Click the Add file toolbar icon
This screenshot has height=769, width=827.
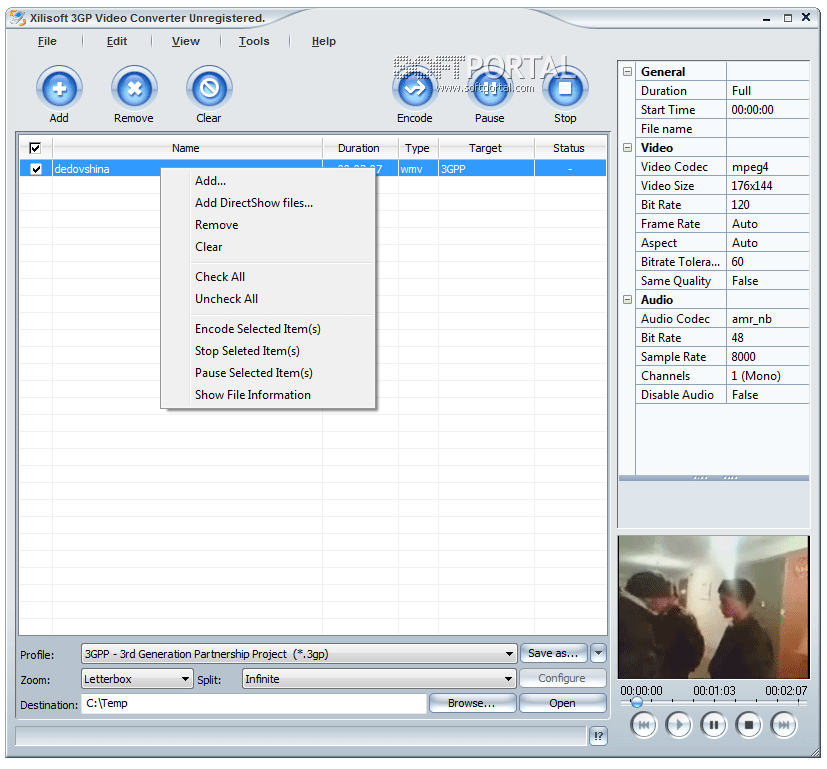[x=59, y=88]
